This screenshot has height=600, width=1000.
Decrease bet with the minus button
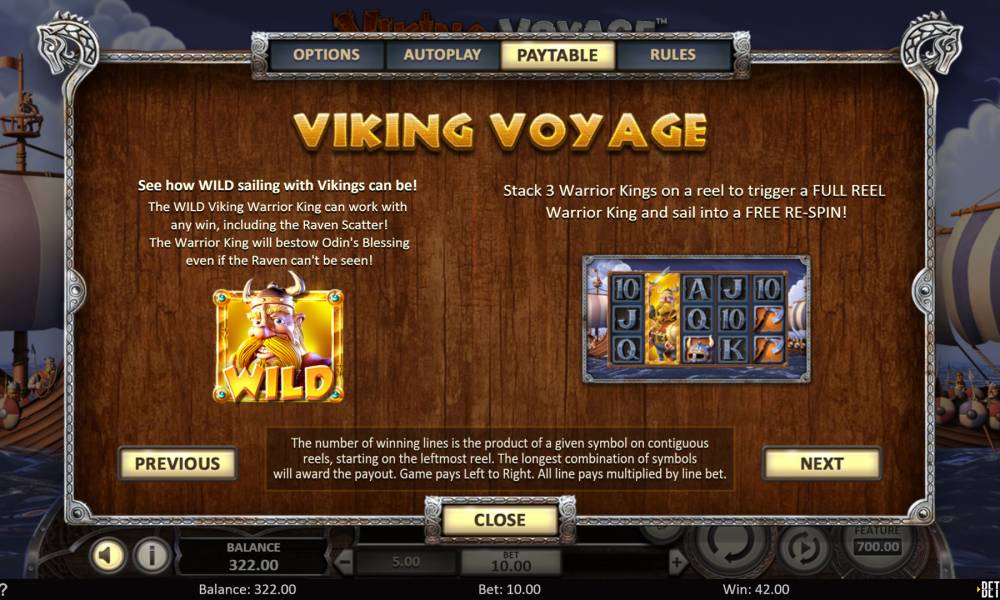tap(344, 562)
